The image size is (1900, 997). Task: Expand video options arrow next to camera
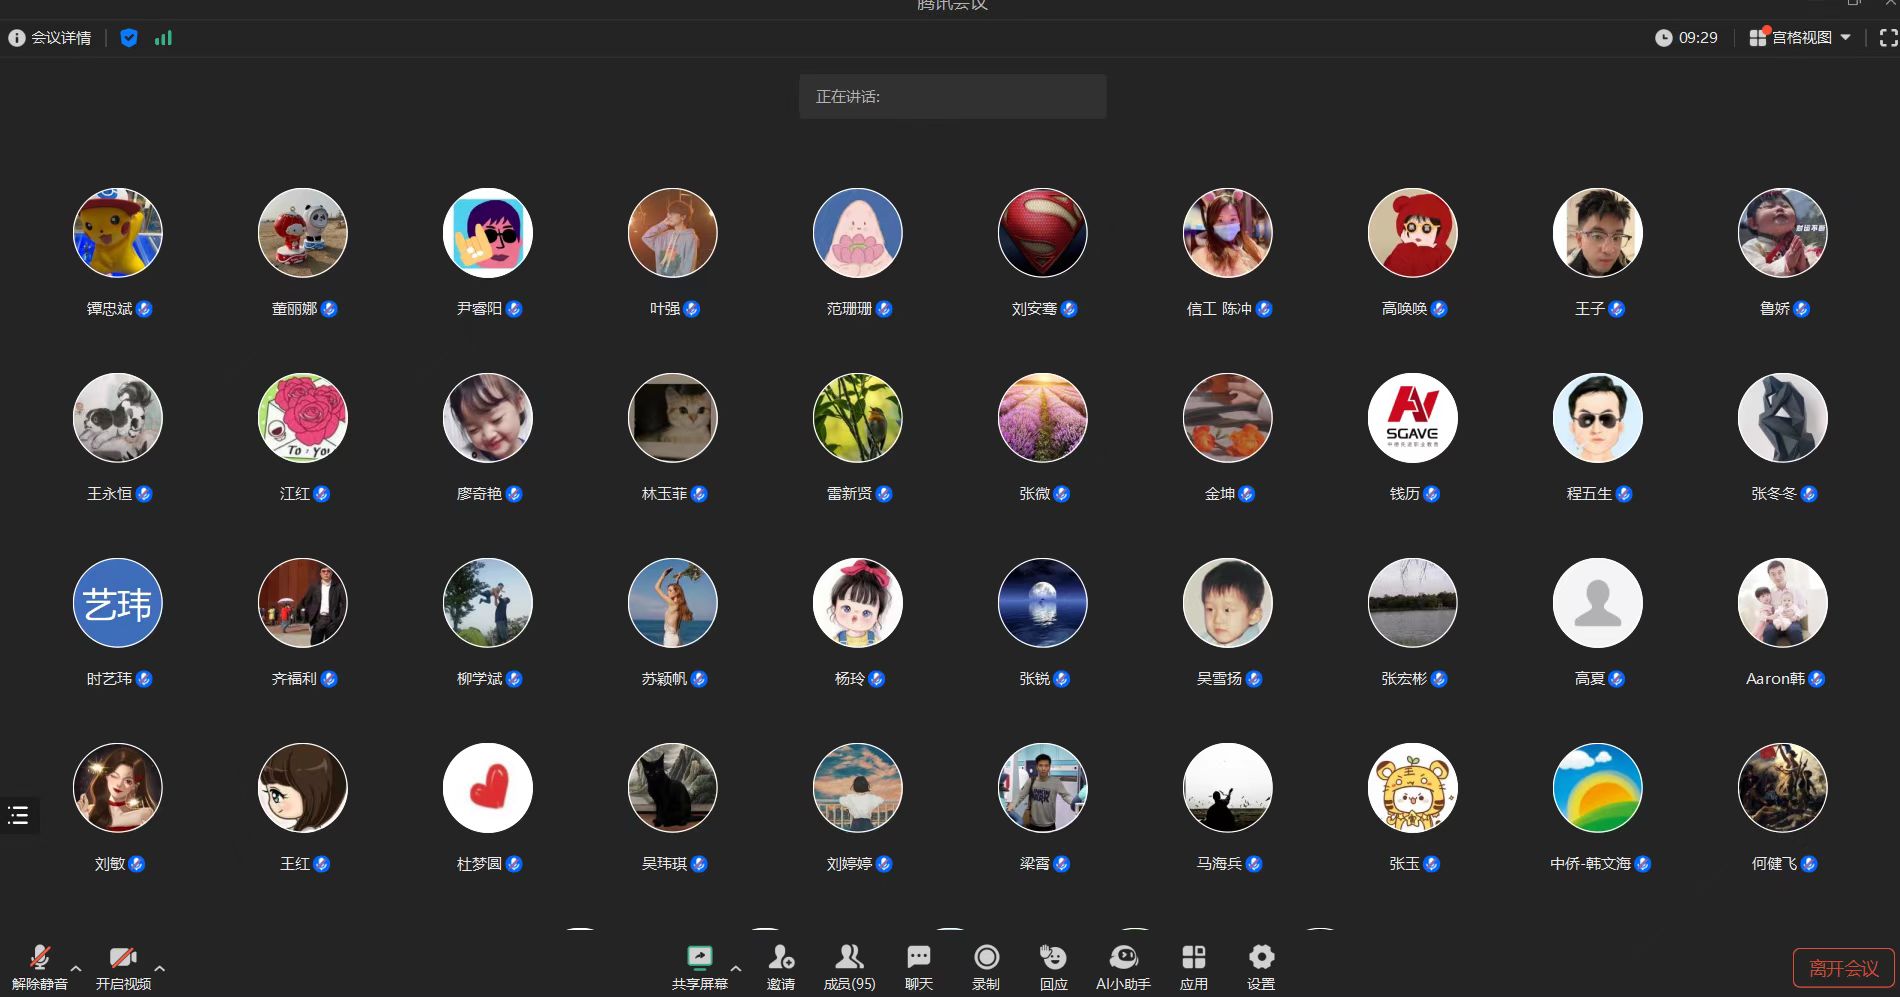click(x=160, y=968)
